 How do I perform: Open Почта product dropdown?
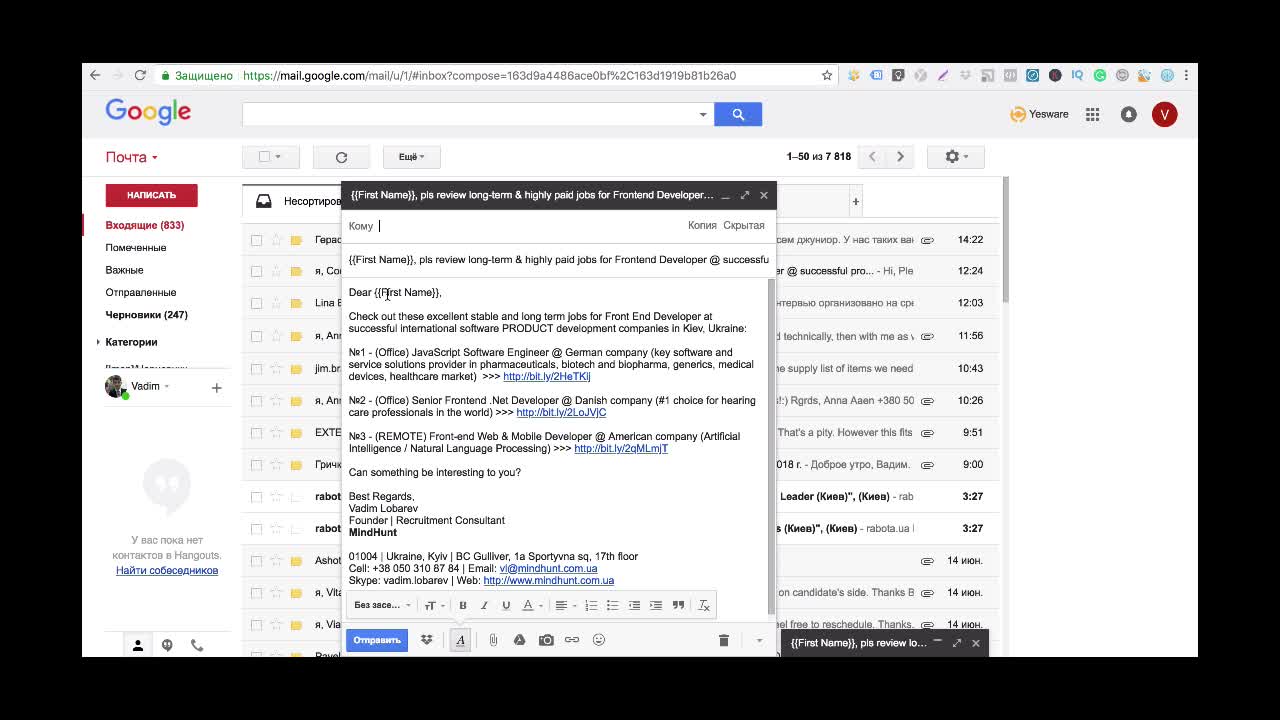coord(132,157)
